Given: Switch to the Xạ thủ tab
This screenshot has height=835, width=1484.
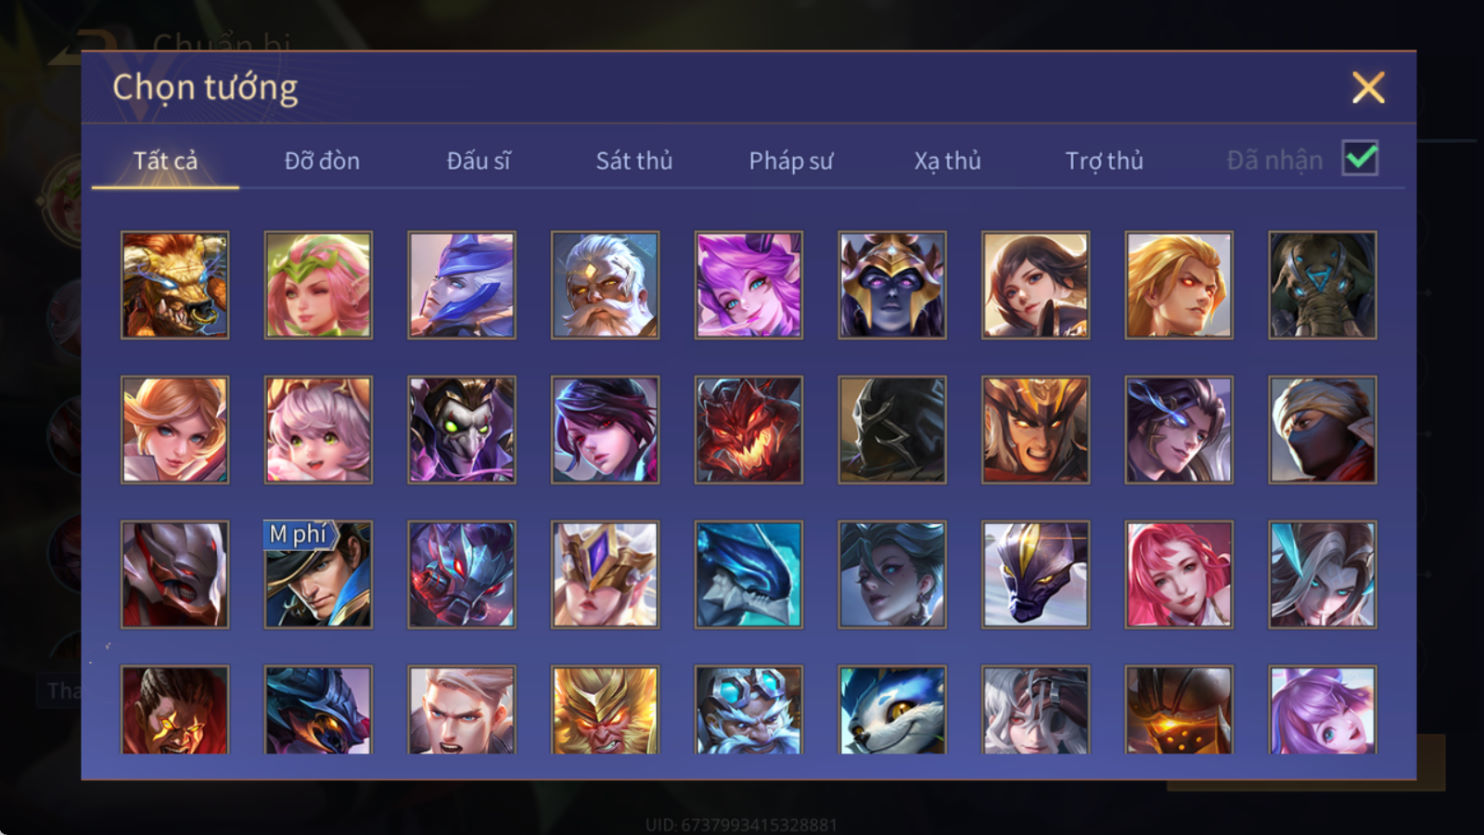Looking at the screenshot, I should (x=947, y=160).
